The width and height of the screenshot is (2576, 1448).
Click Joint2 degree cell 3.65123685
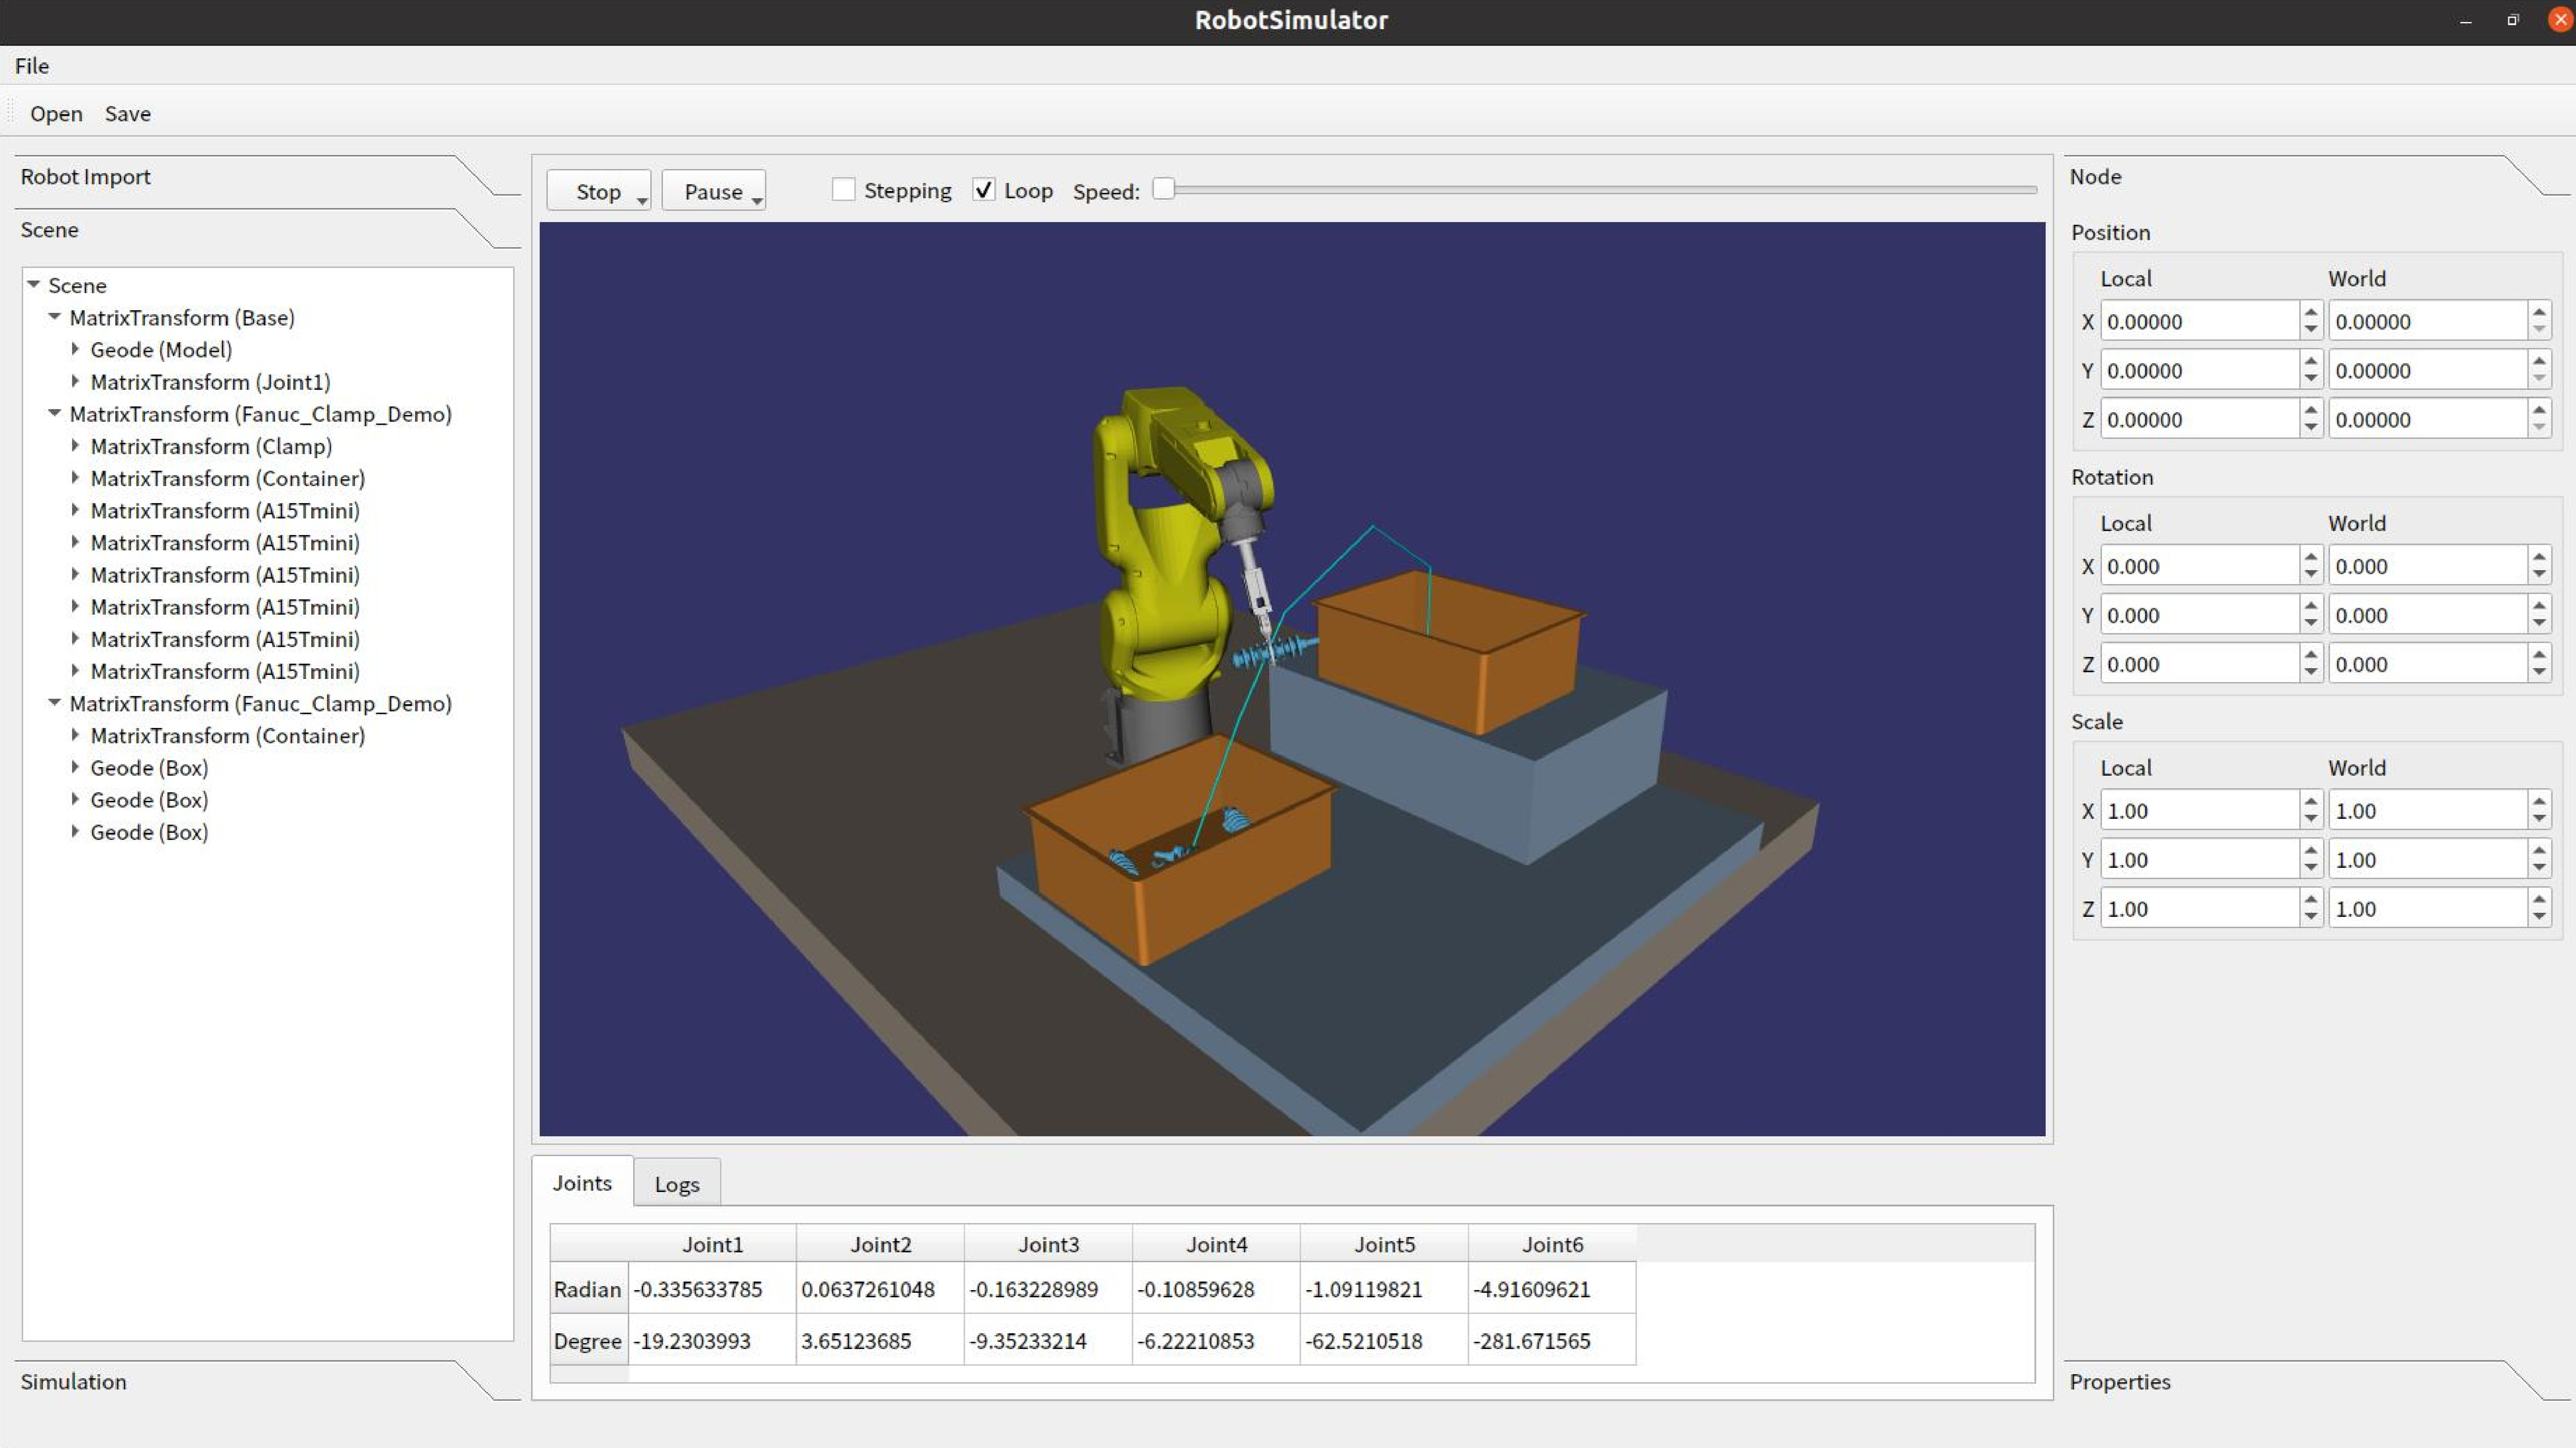[880, 1341]
